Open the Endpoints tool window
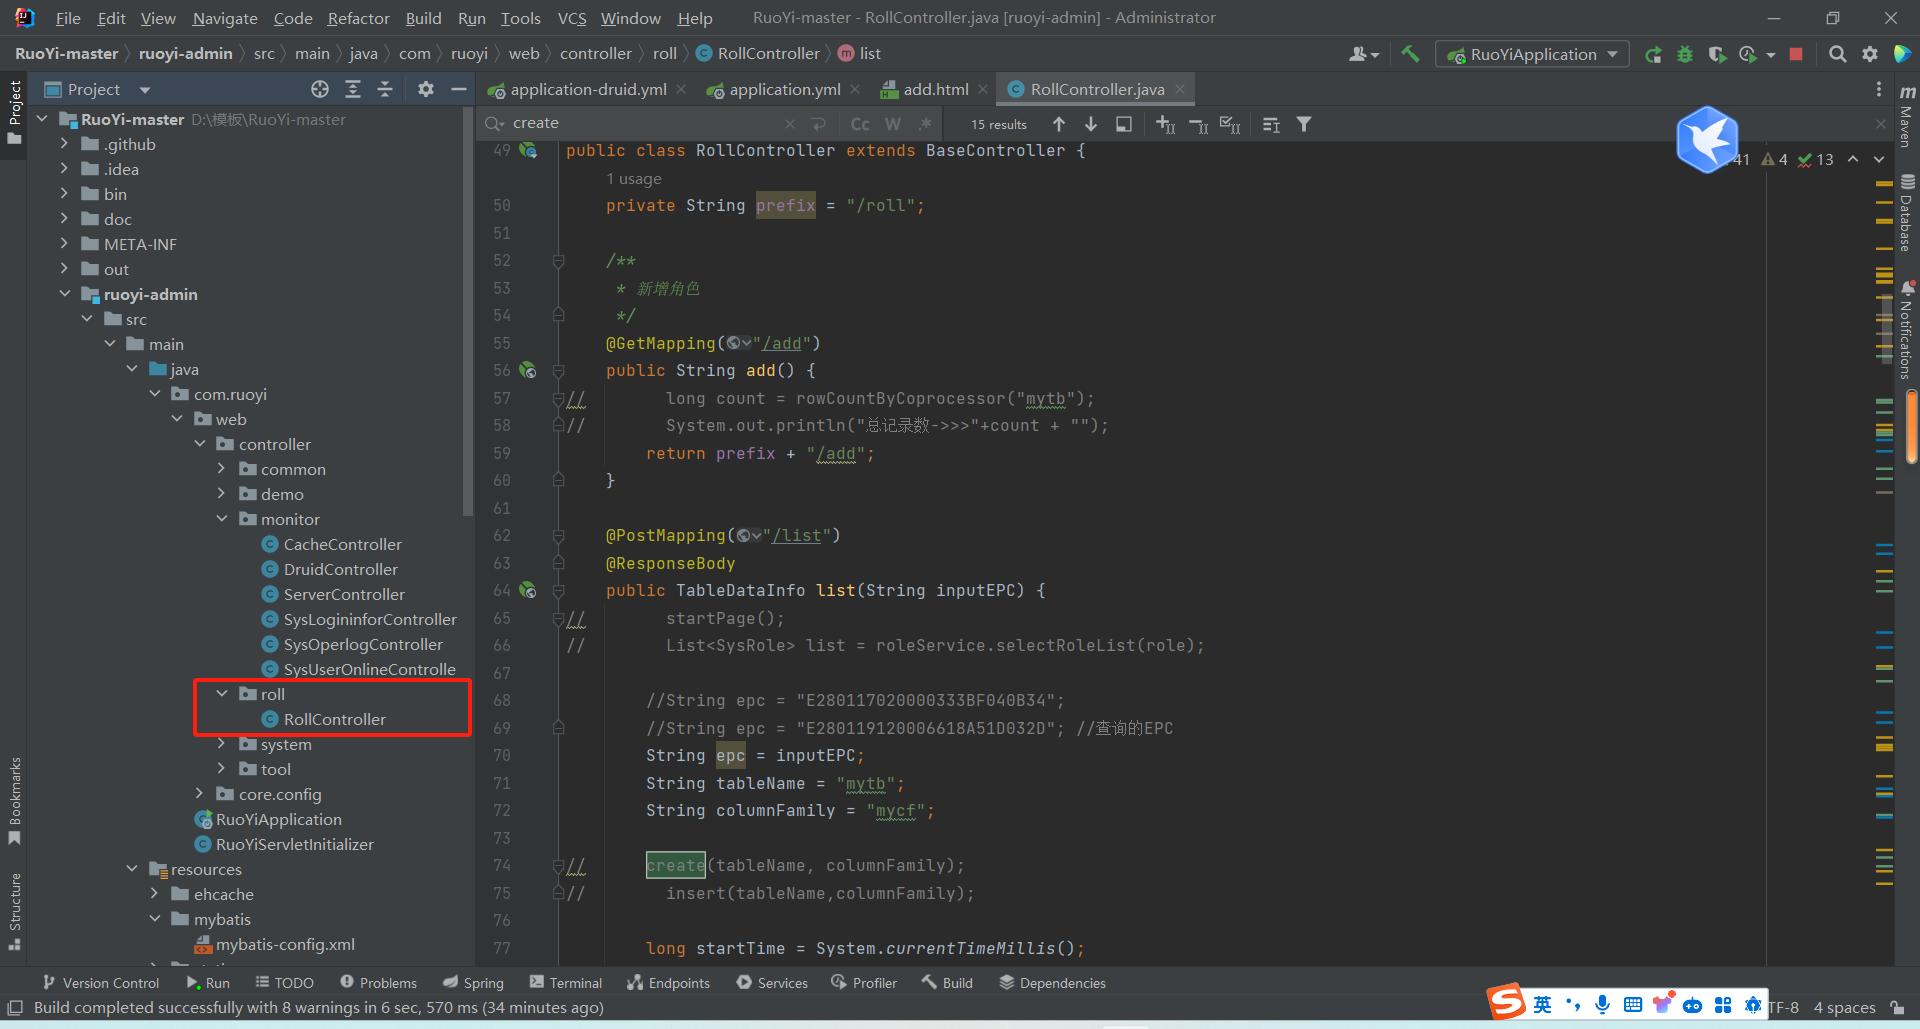Screen dimensions: 1920x1029 tap(668, 983)
